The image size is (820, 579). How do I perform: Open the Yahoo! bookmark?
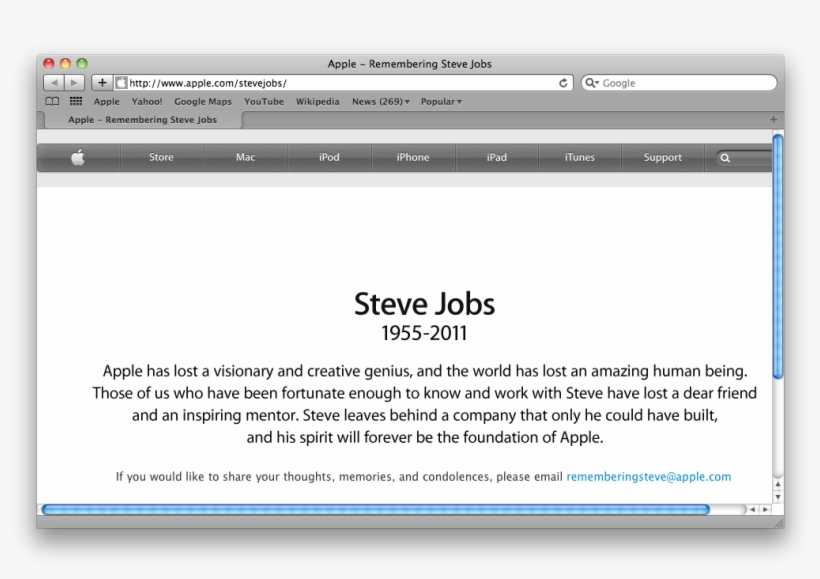tap(147, 101)
